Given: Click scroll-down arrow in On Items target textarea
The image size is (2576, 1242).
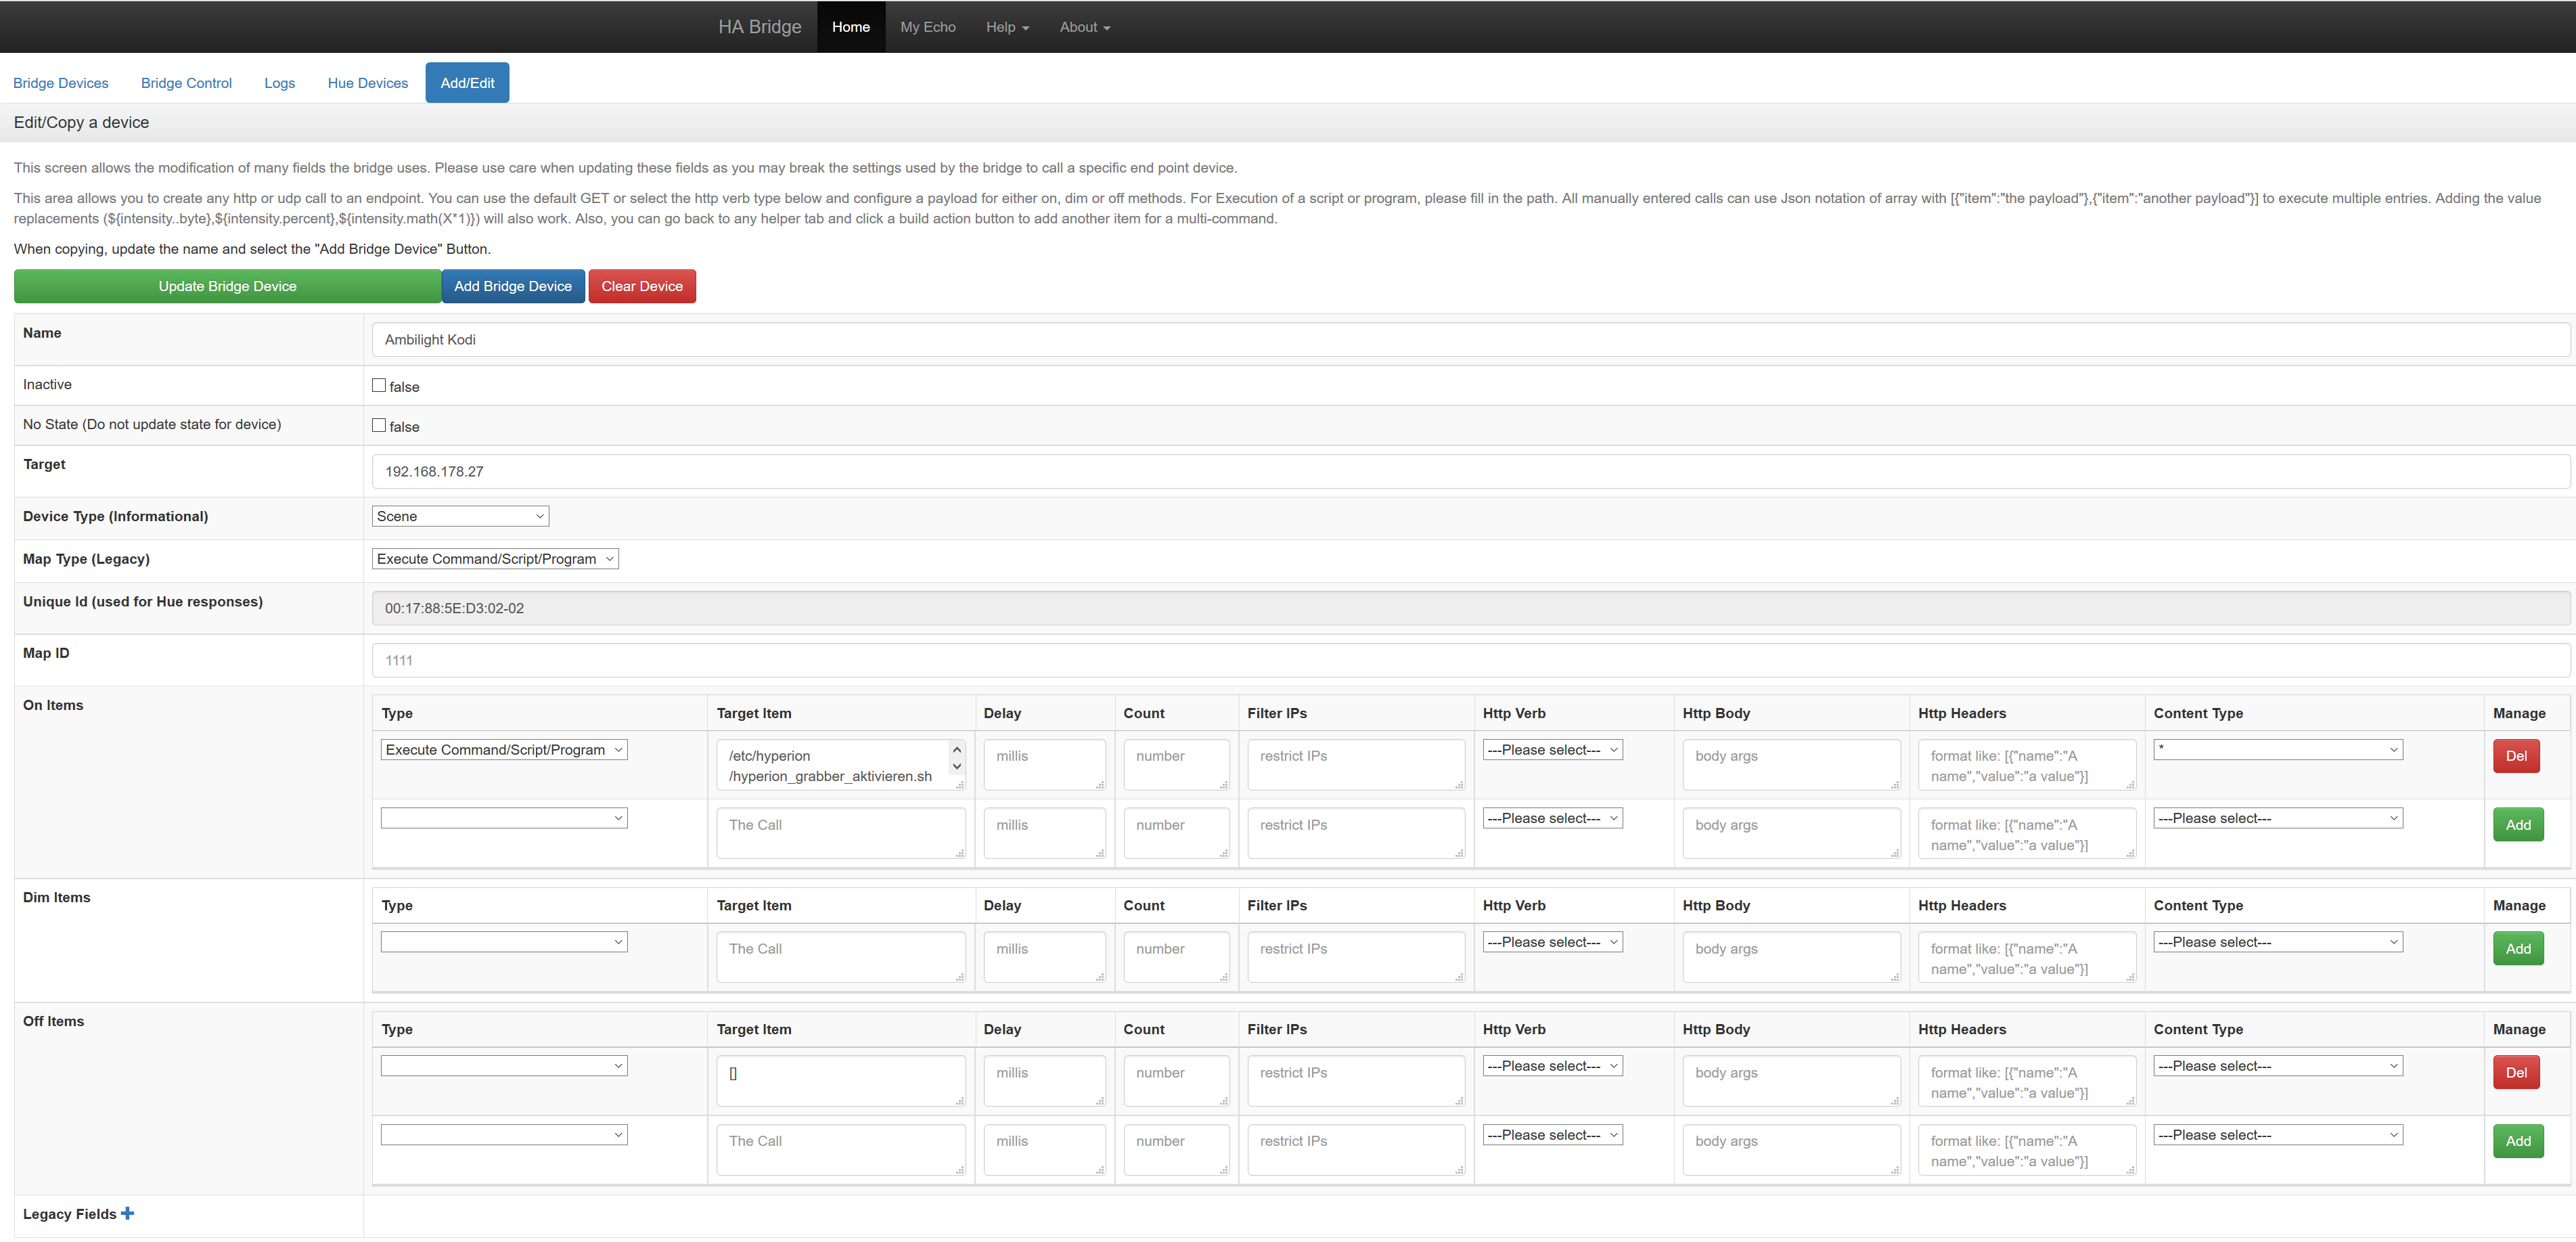Looking at the screenshot, I should (956, 767).
